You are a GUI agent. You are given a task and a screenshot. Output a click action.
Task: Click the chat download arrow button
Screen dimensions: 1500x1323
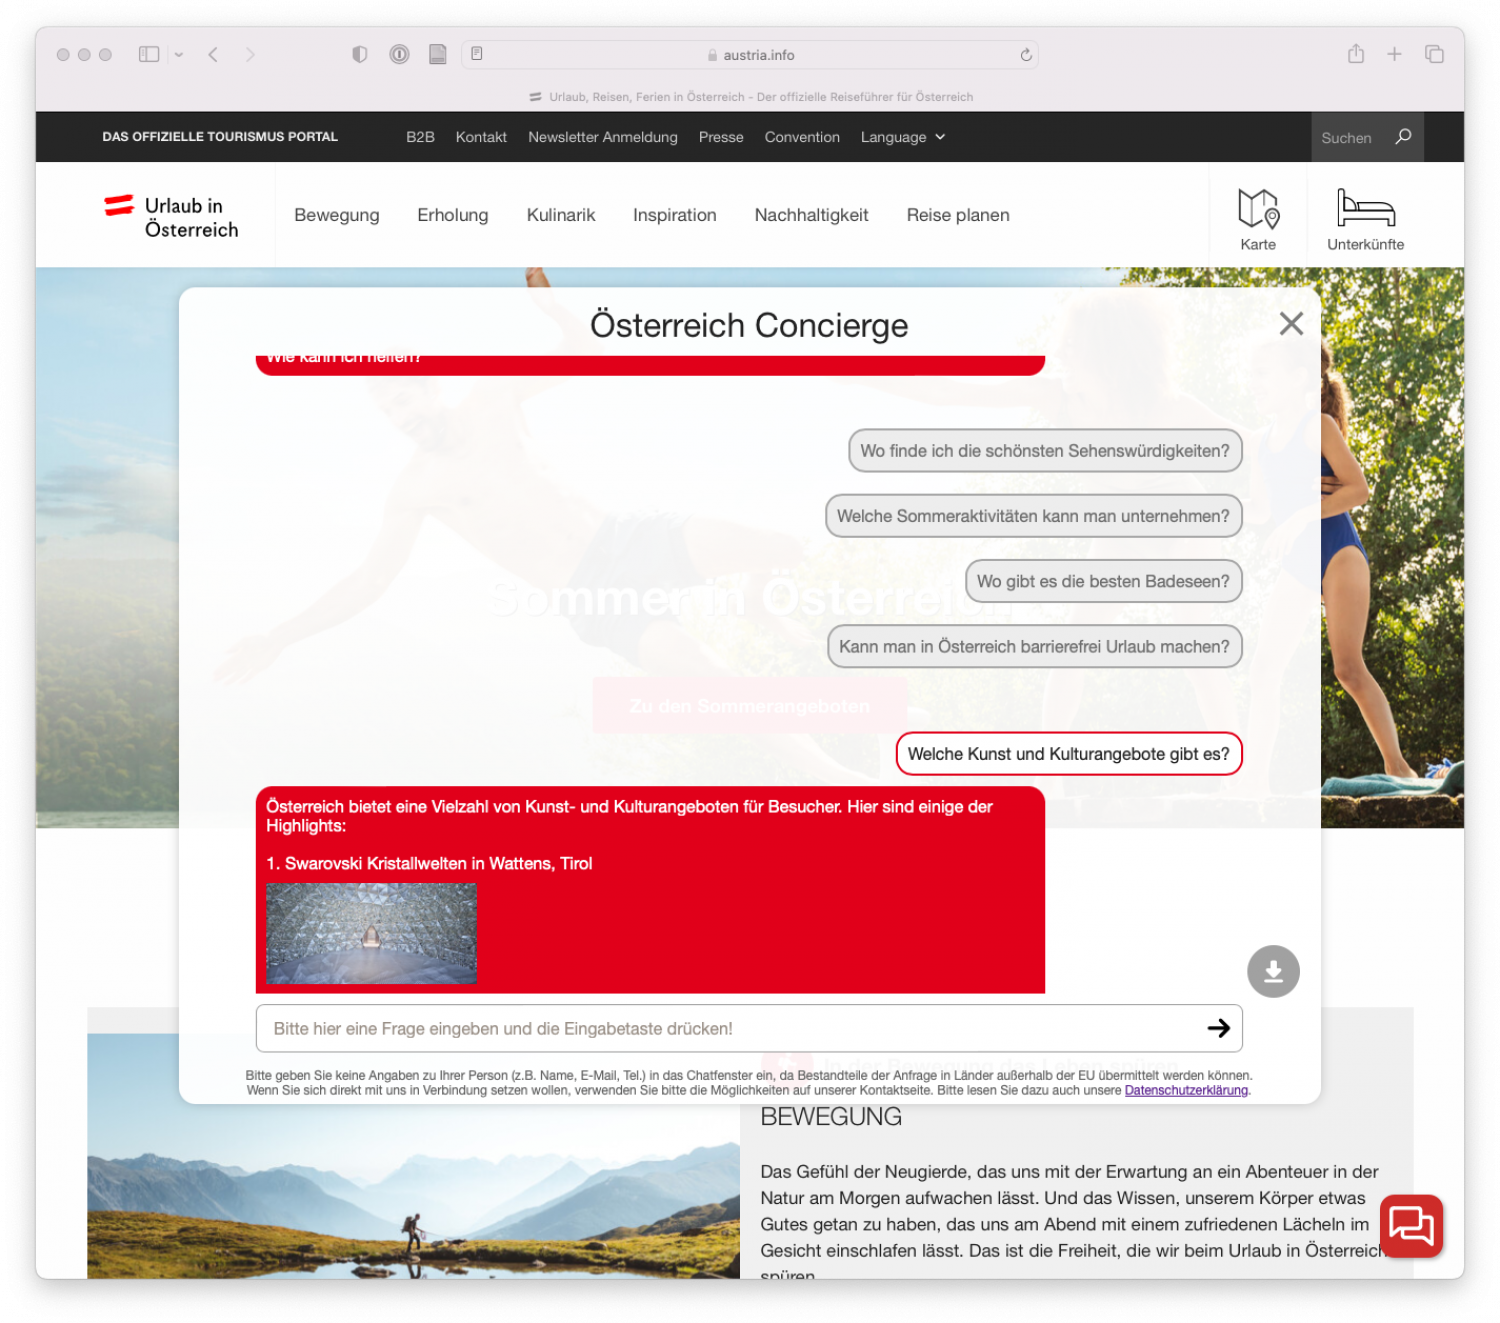point(1273,971)
